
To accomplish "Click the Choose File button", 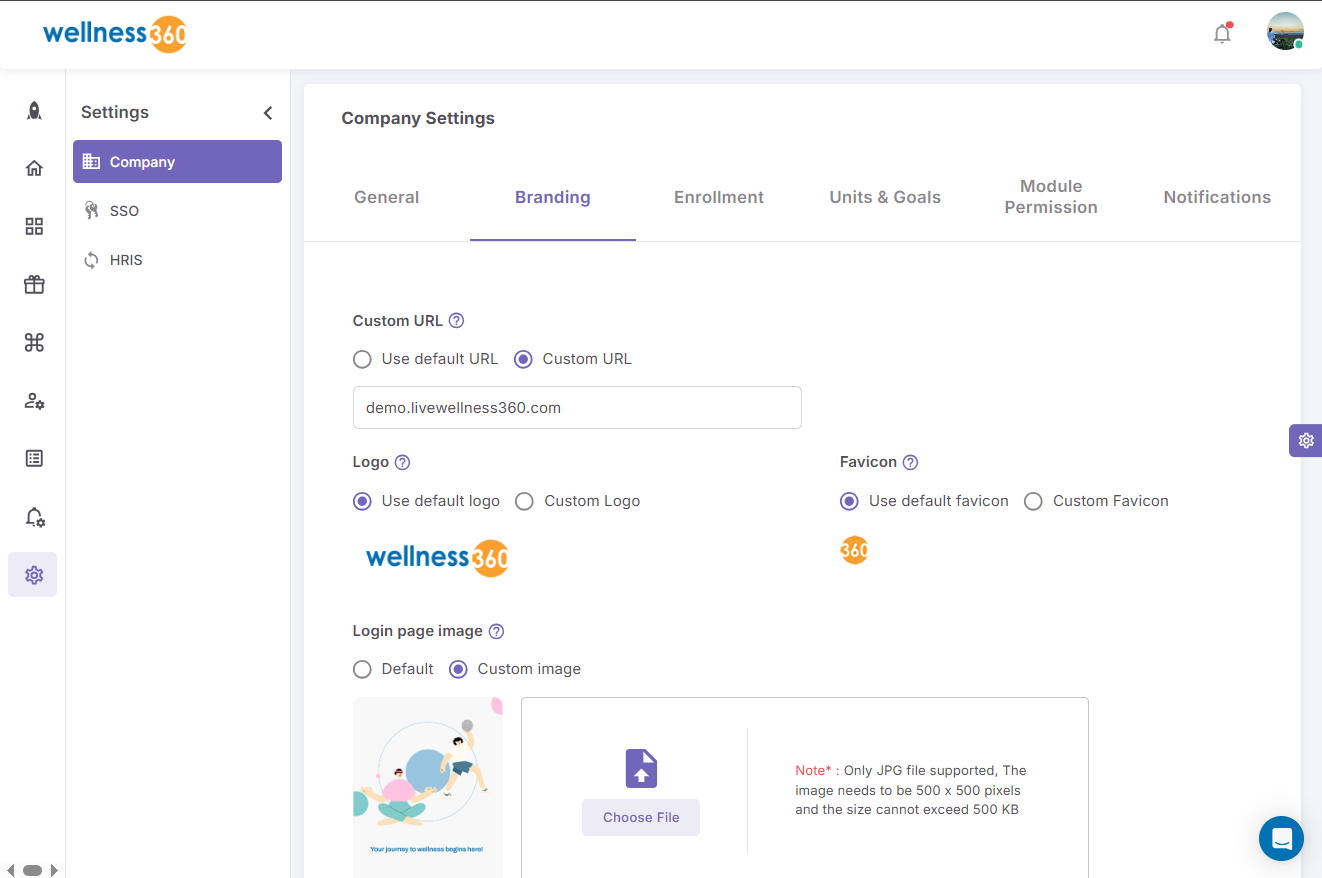I will (x=641, y=817).
